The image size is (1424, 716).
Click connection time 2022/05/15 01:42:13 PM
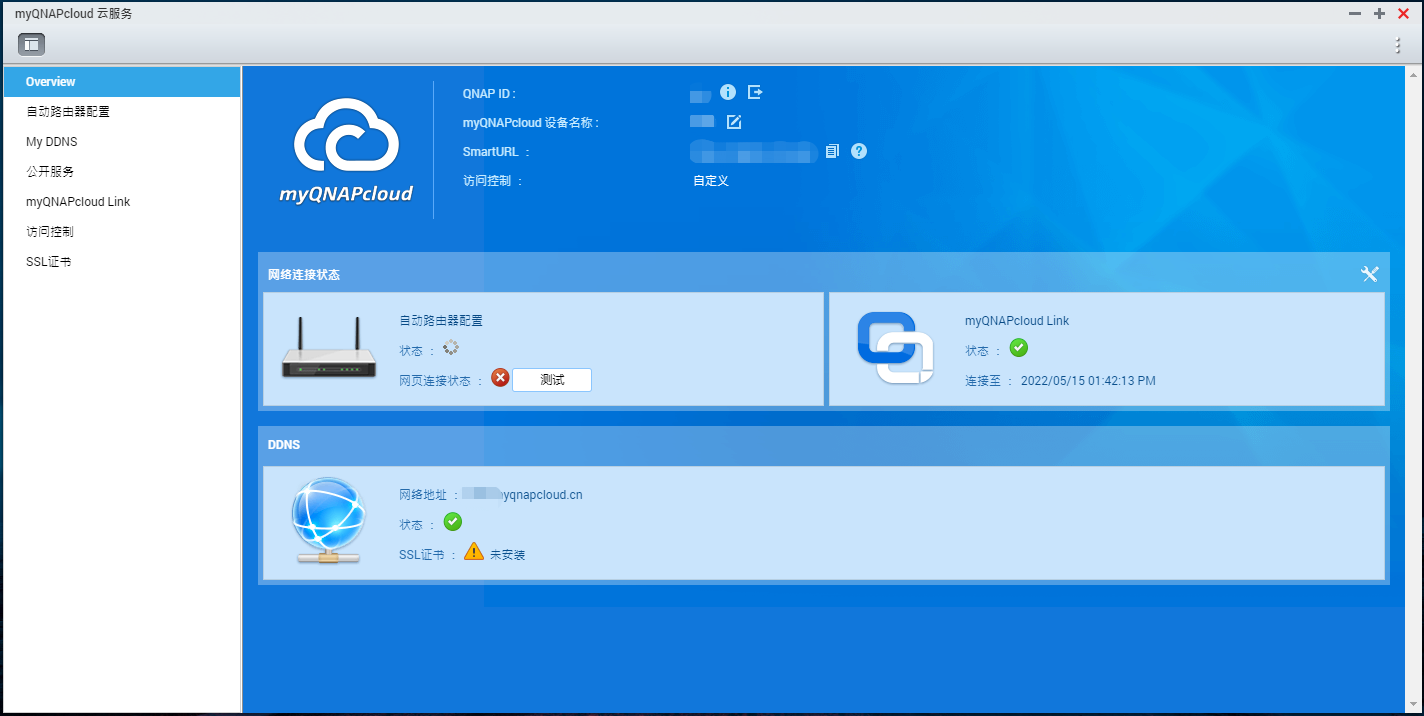(x=1088, y=381)
